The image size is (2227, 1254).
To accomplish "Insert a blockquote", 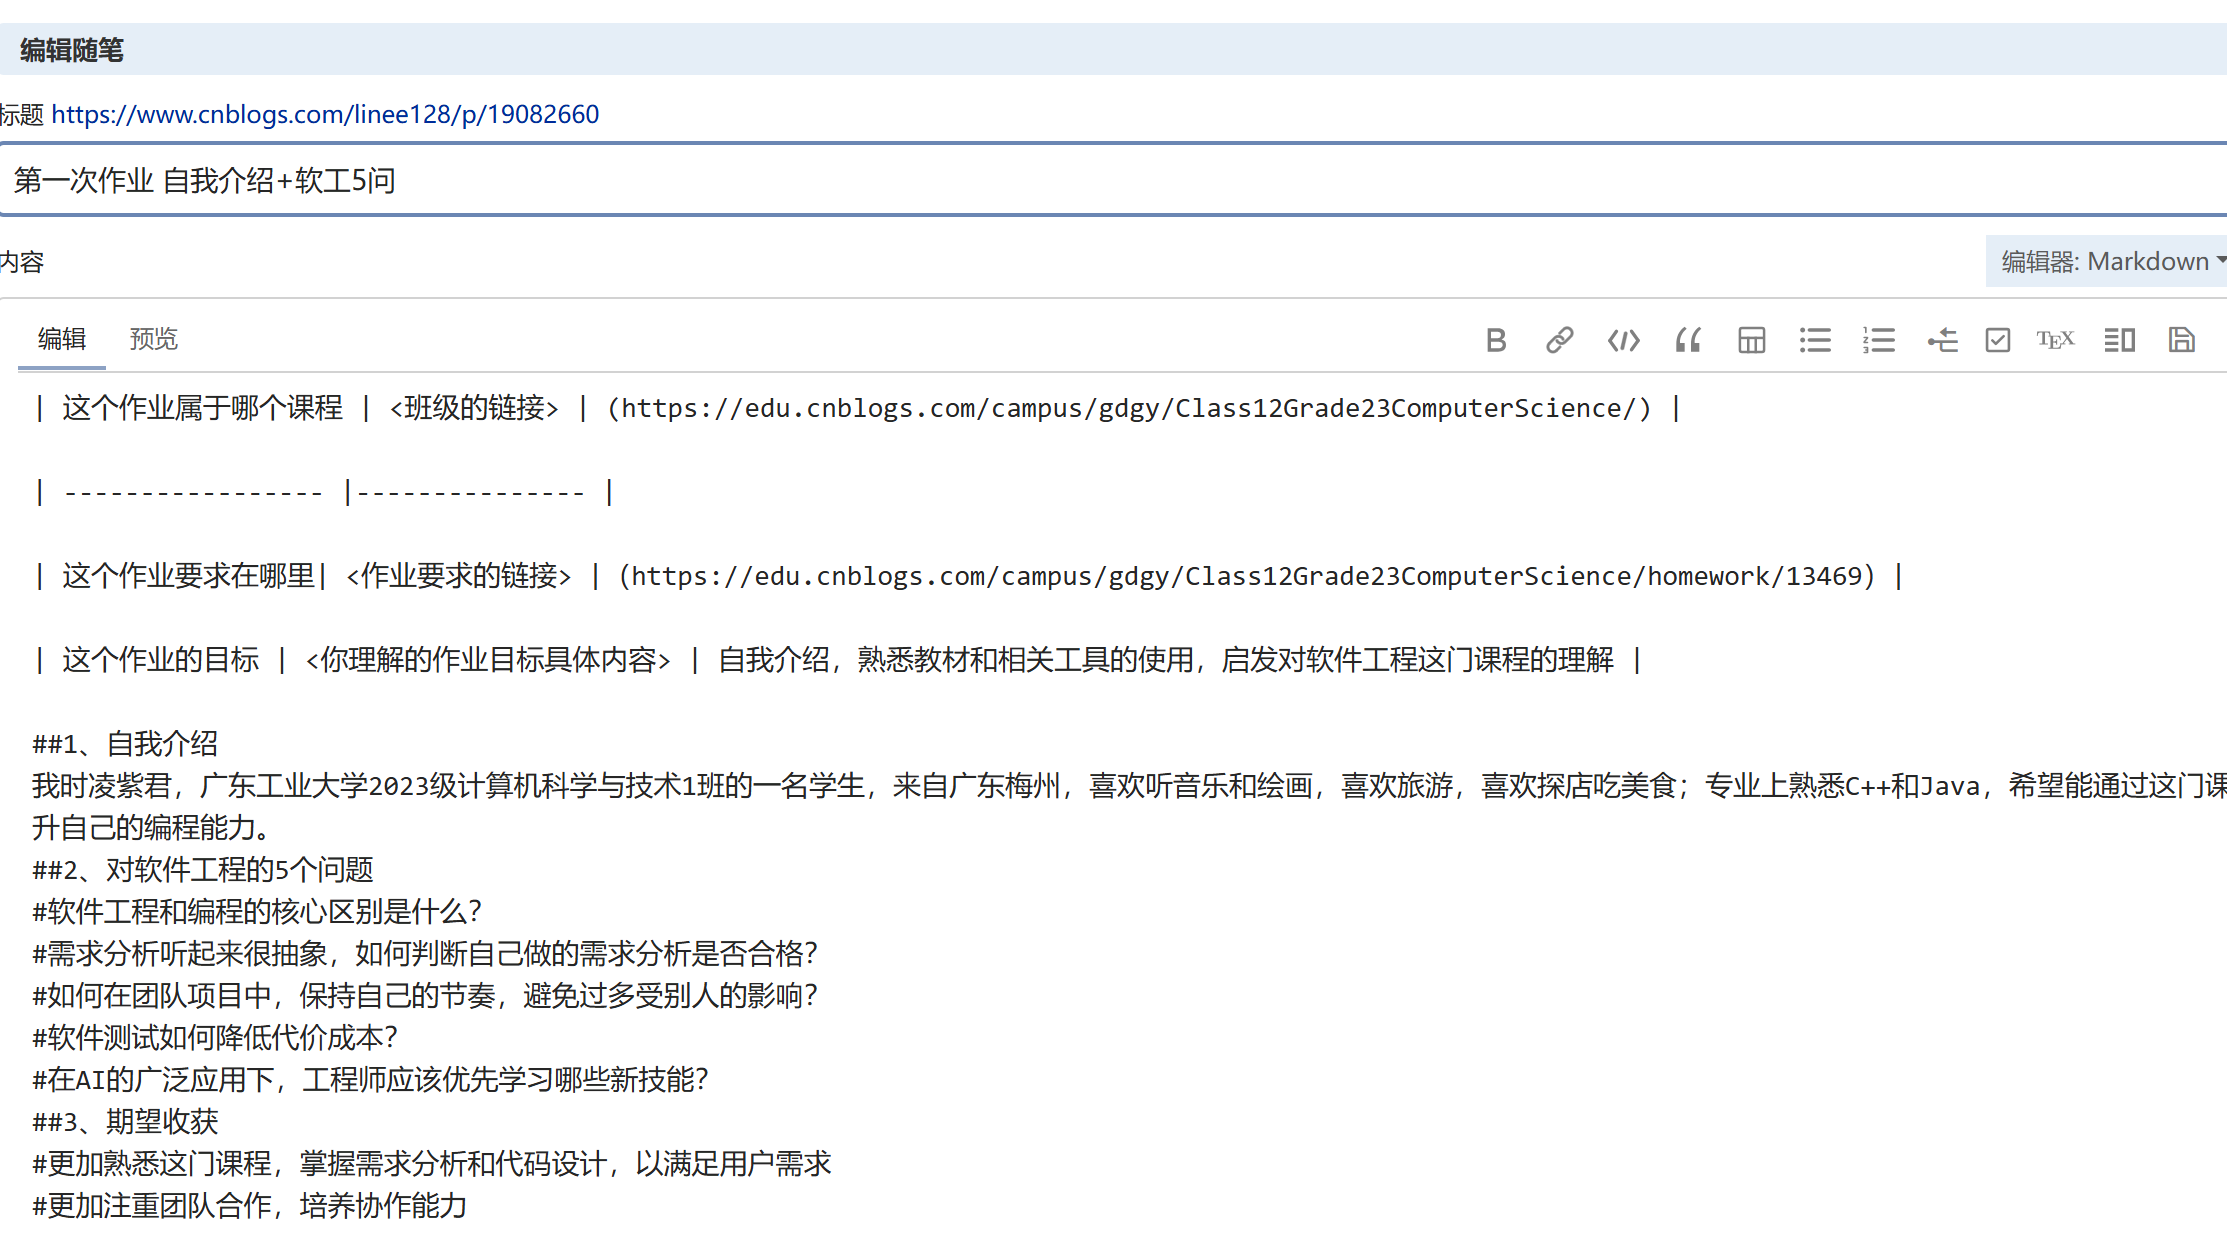I will (1688, 340).
